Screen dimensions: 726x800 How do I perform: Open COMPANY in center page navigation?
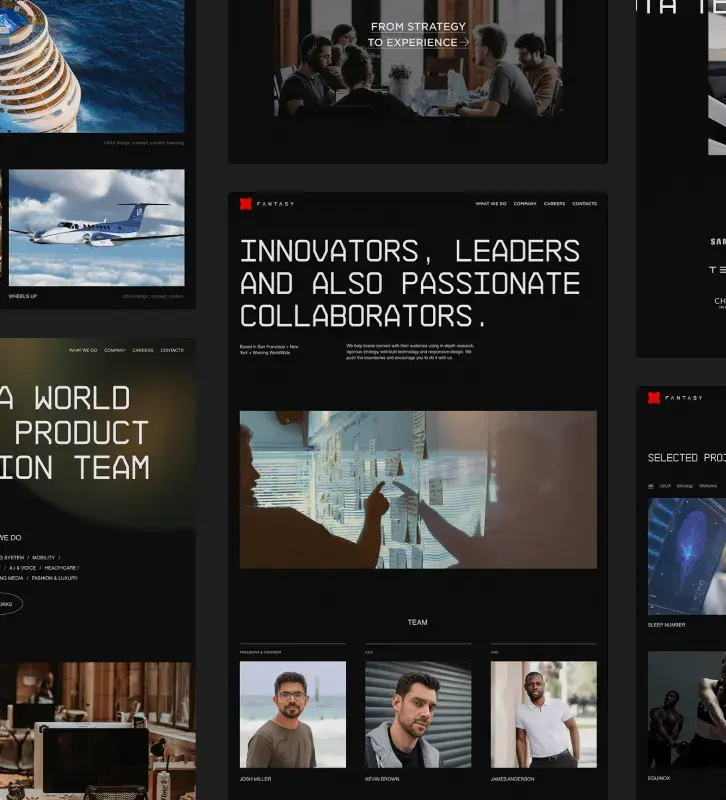point(525,204)
